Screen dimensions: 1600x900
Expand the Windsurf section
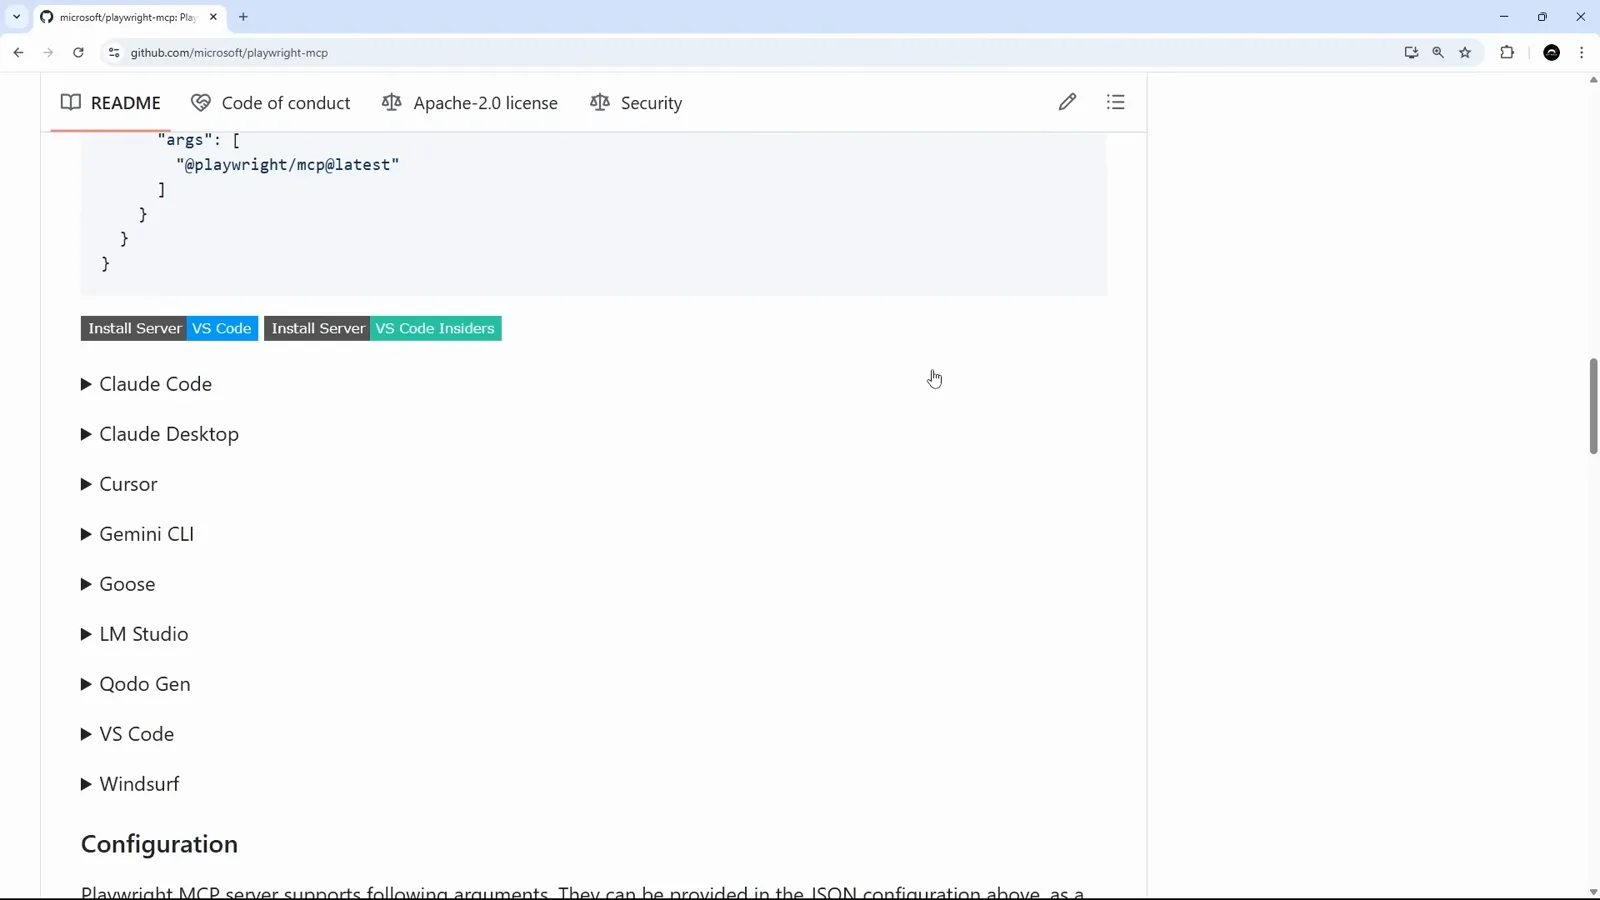[x=130, y=784]
